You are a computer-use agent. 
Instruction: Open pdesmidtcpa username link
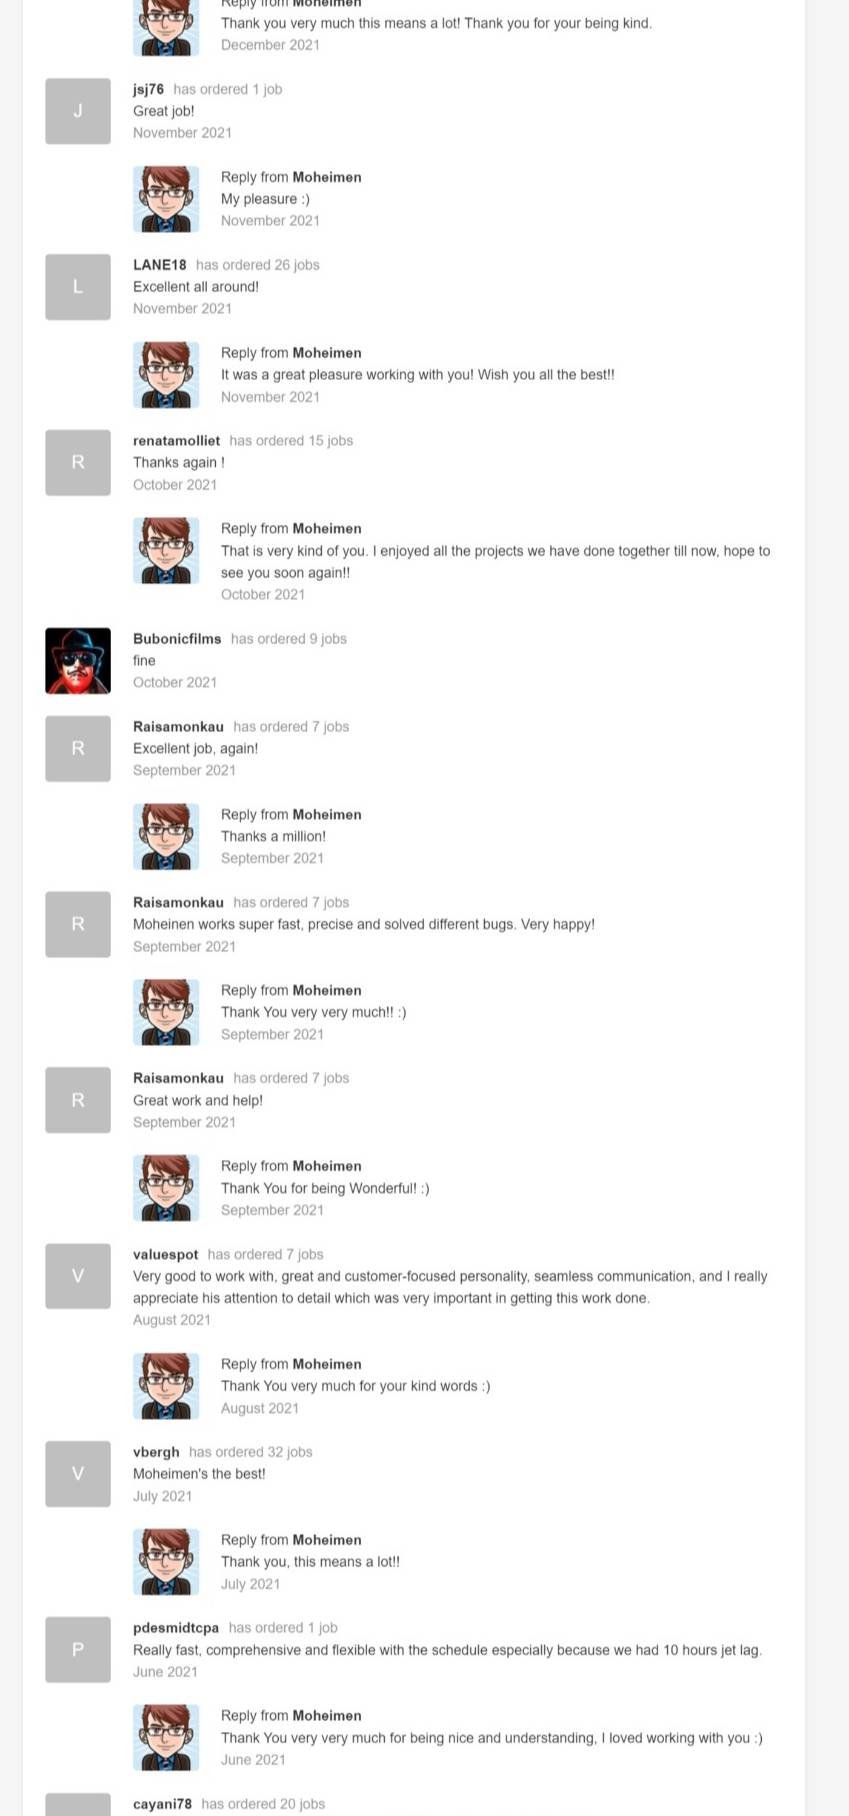(175, 1628)
